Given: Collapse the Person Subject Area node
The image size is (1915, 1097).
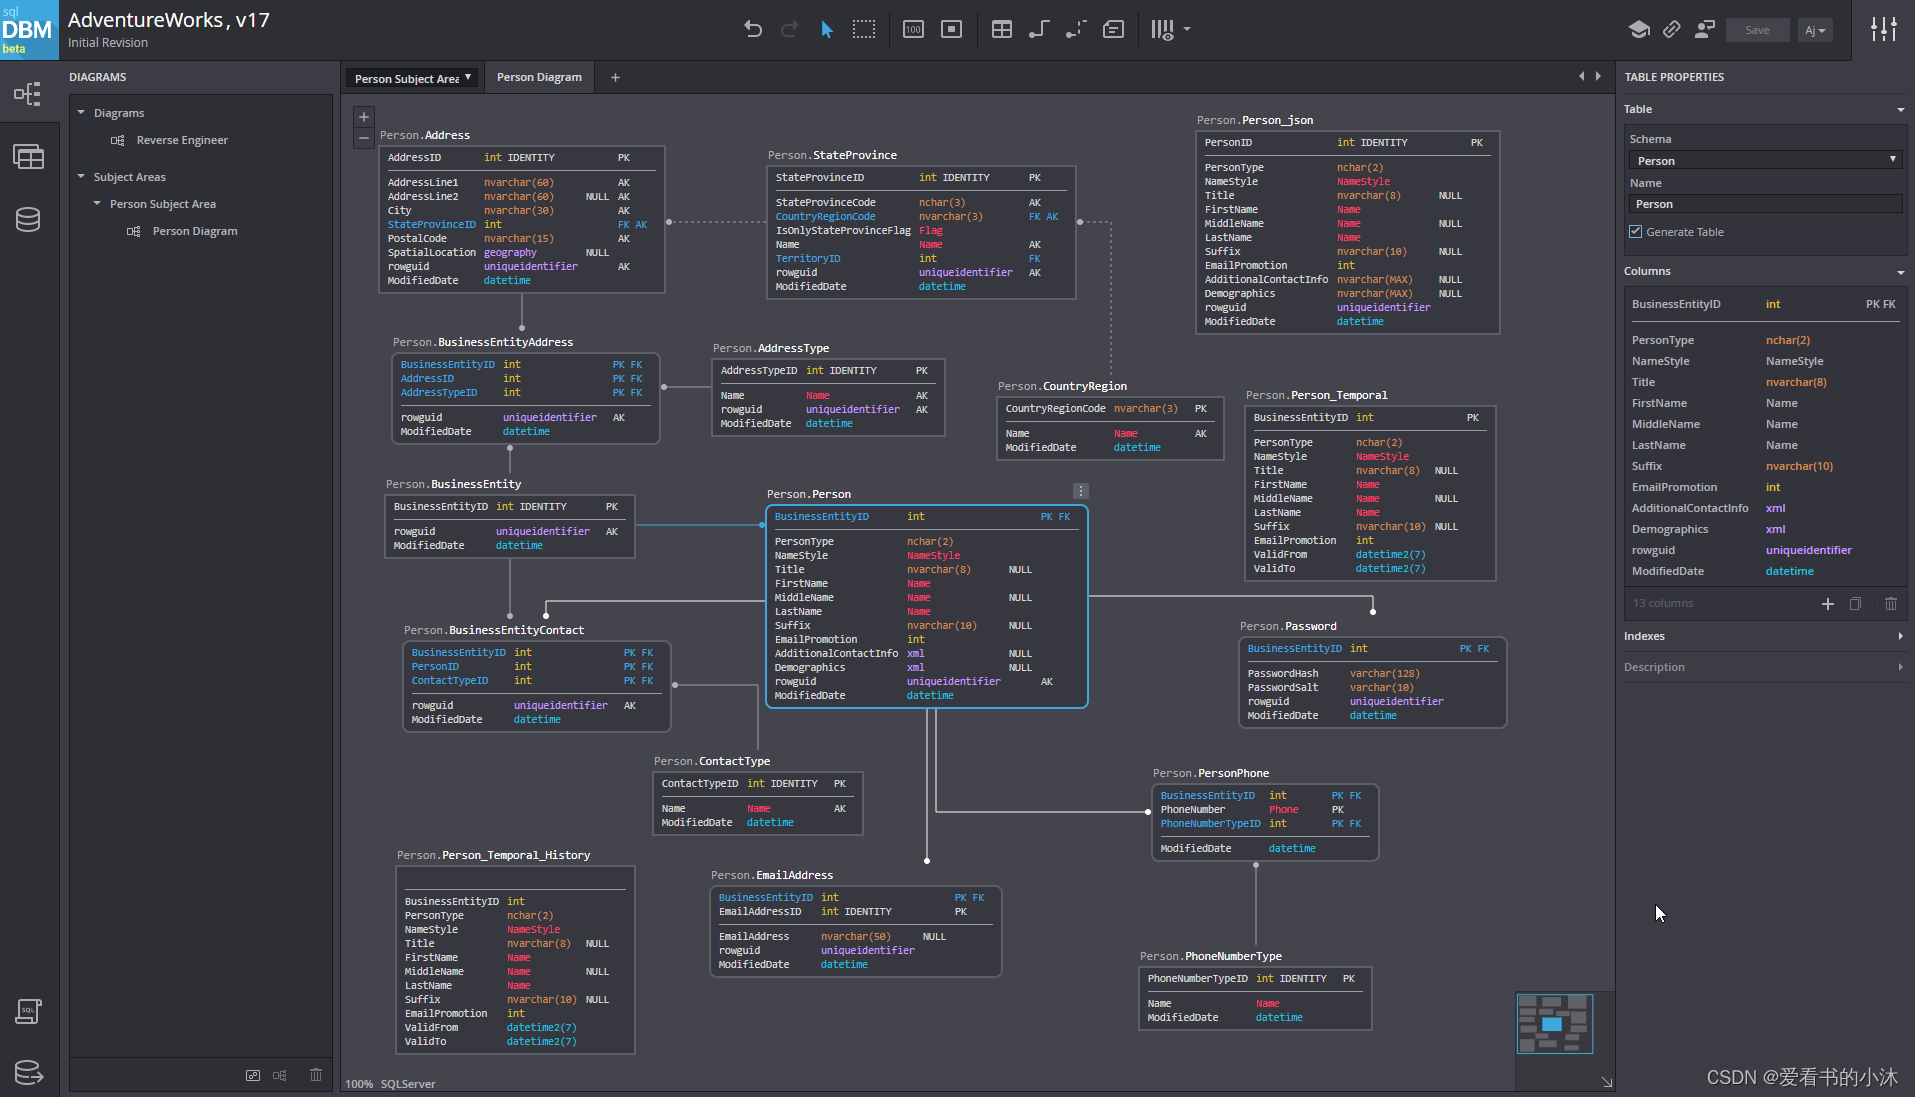Looking at the screenshot, I should 98,203.
